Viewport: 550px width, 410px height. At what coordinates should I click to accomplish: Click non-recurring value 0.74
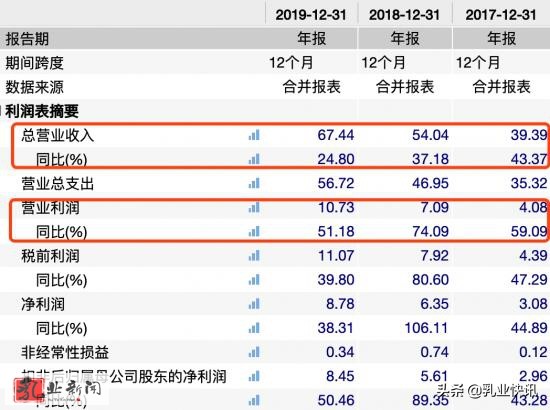[434, 352]
